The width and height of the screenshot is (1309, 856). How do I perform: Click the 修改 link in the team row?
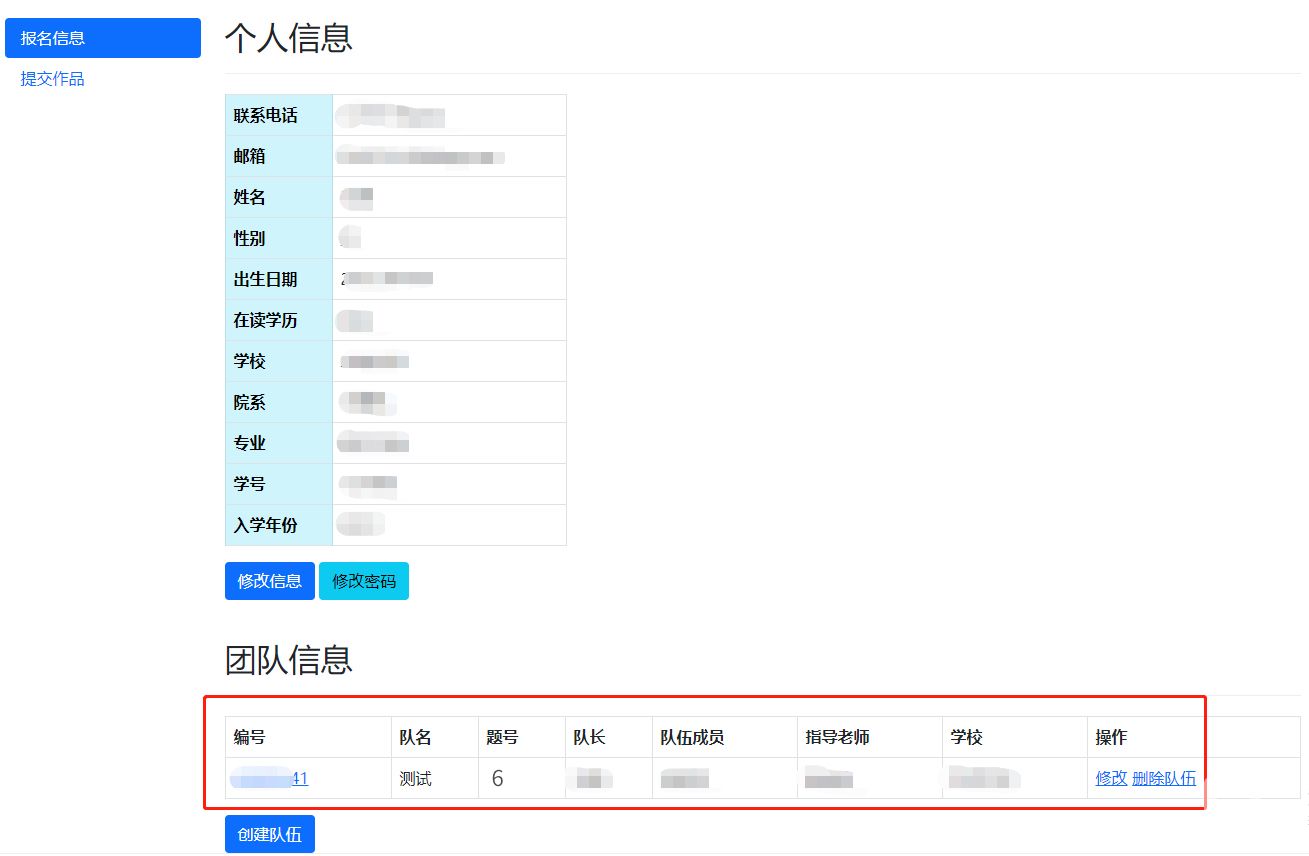[x=1111, y=778]
